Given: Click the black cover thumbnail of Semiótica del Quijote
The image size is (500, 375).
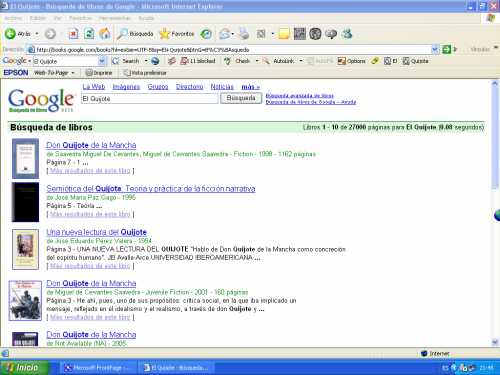Looking at the screenshot, I should pyautogui.click(x=25, y=202).
